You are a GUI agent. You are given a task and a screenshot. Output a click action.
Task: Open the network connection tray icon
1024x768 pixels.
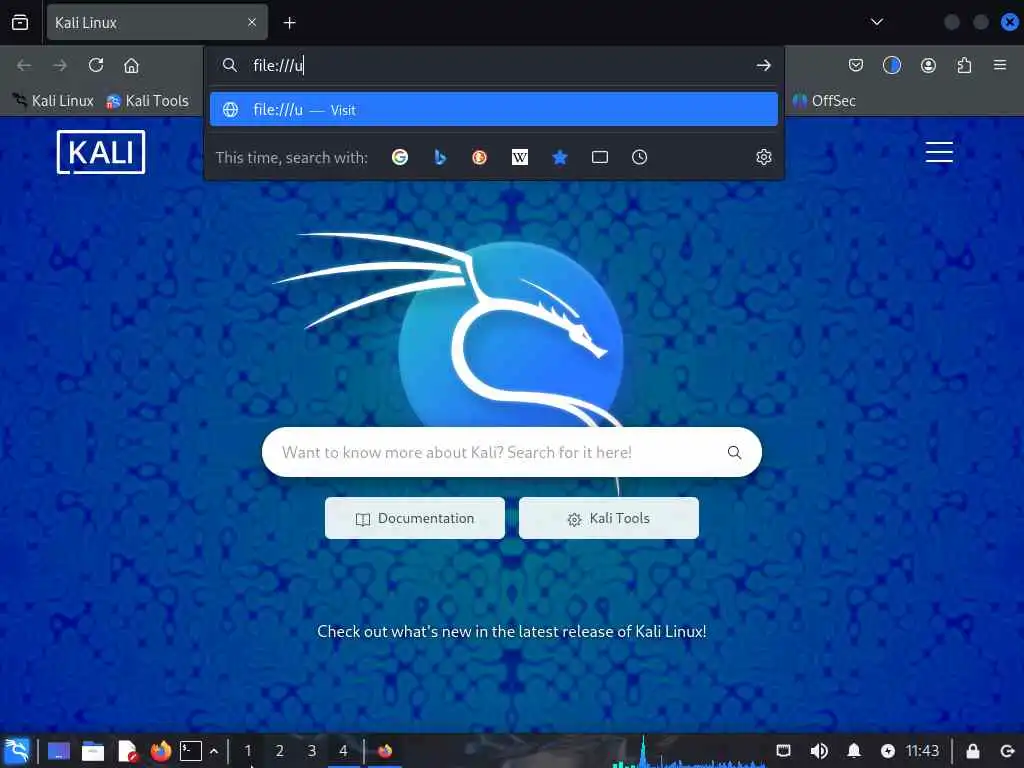coord(783,751)
